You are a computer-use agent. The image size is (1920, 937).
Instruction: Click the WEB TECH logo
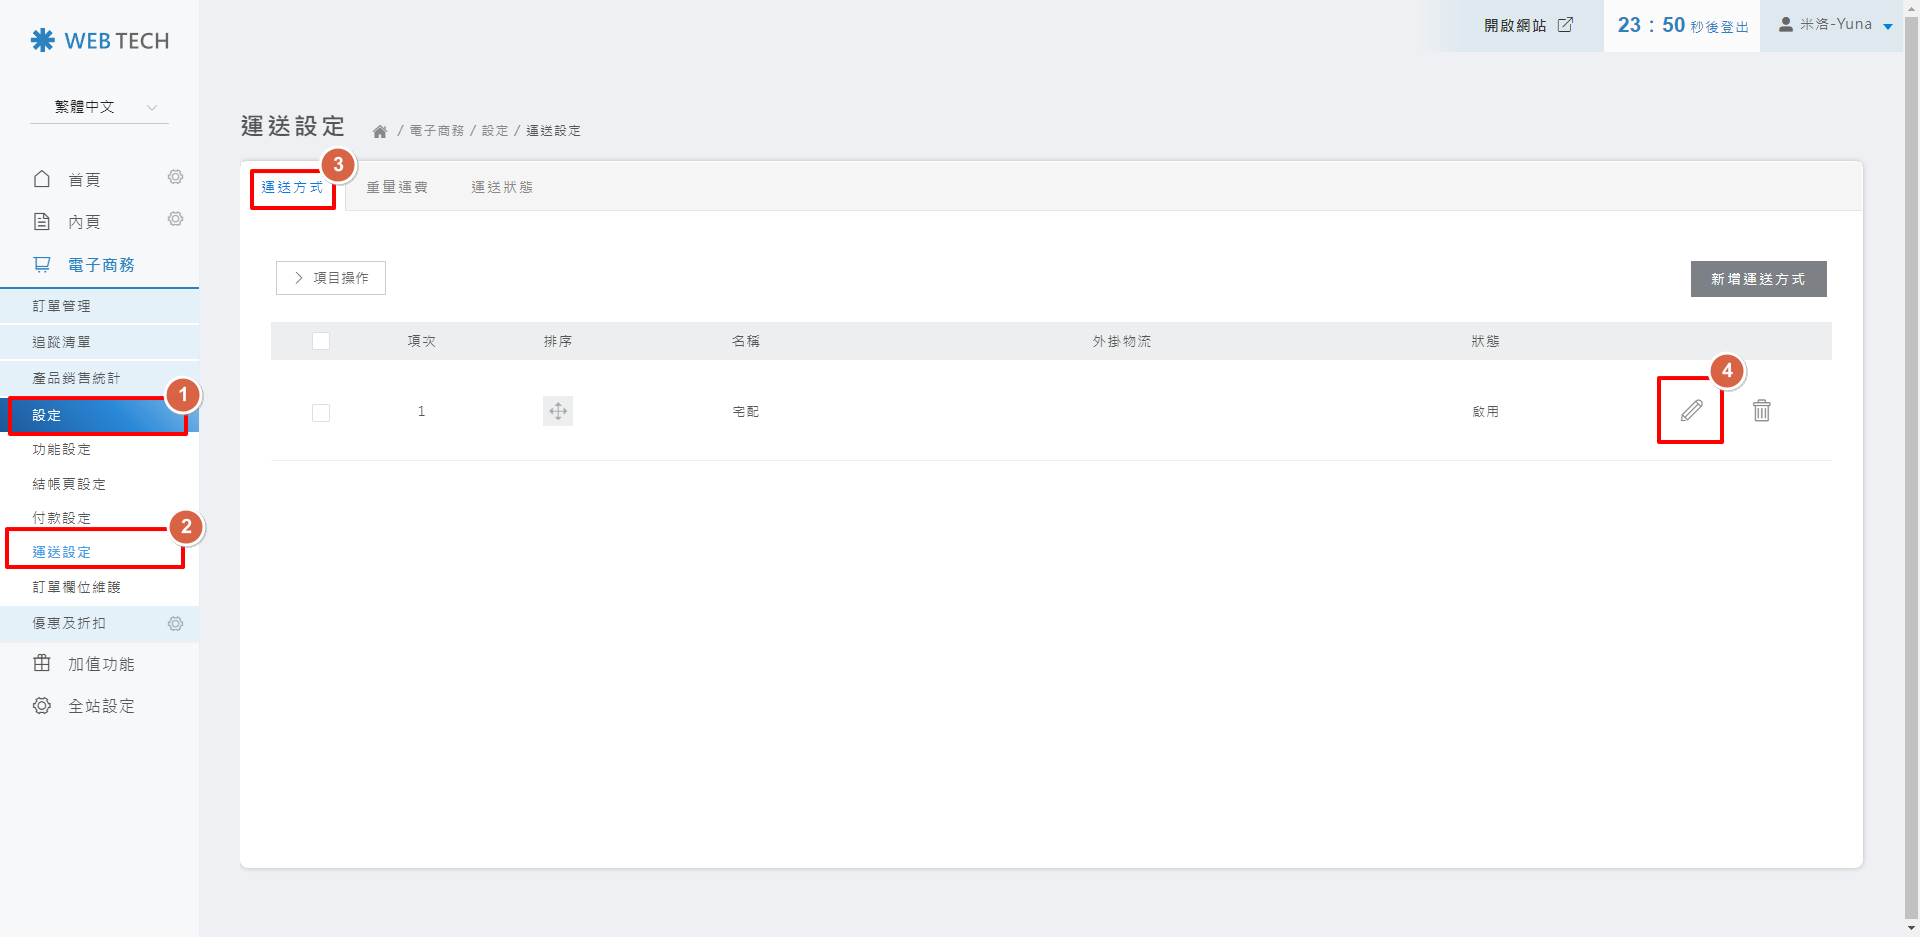[100, 41]
